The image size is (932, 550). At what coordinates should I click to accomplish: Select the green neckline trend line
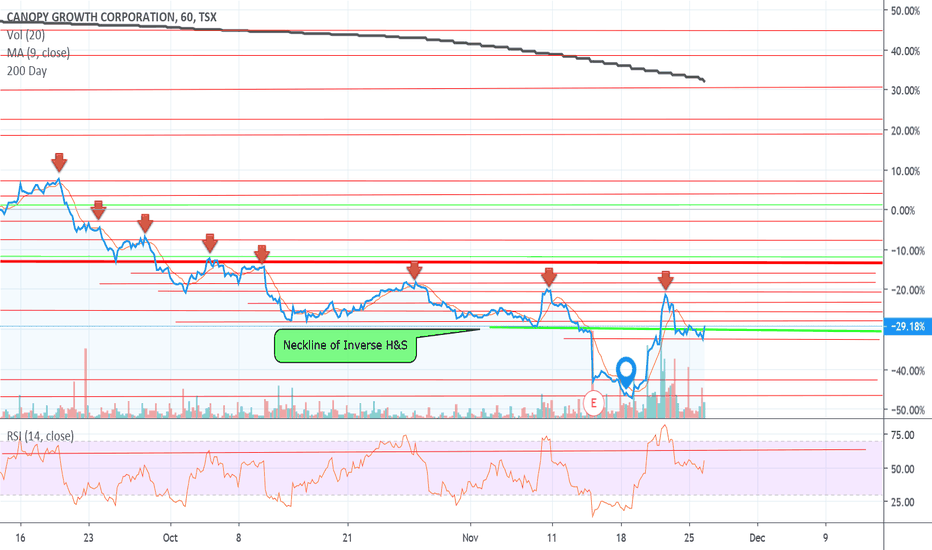684,329
